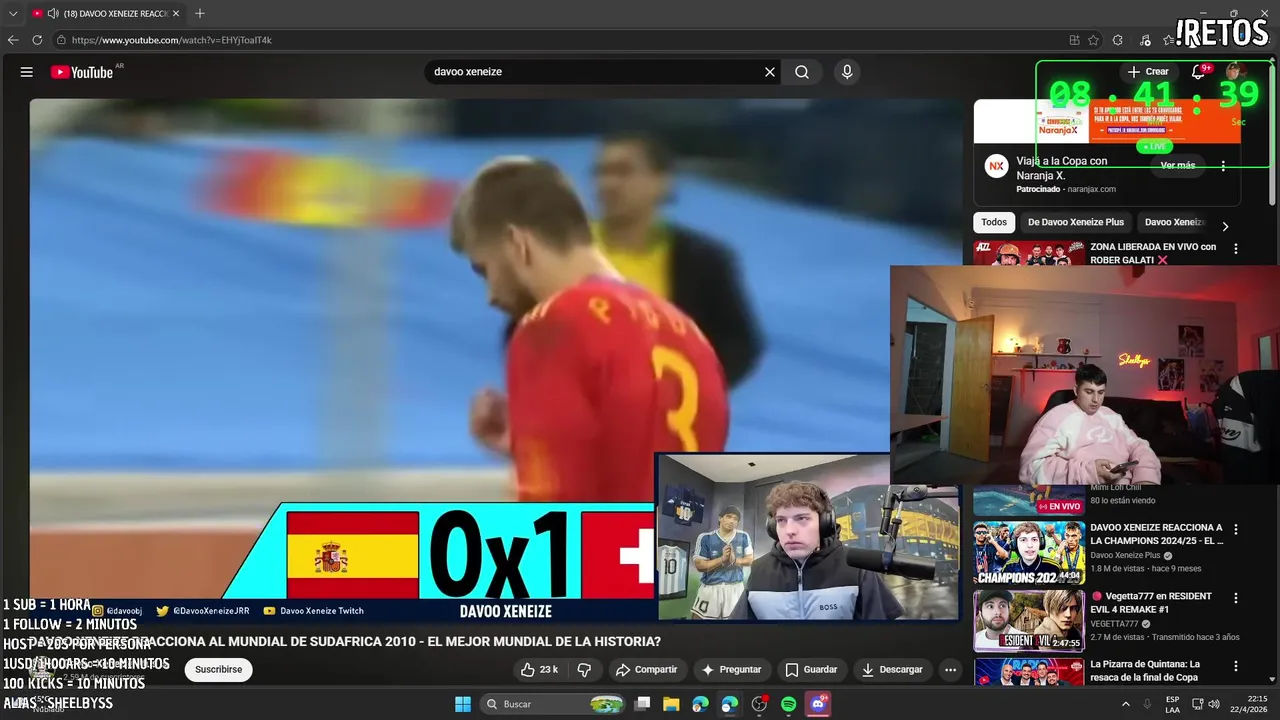Open OBS Studio from the taskbar

pos(759,704)
